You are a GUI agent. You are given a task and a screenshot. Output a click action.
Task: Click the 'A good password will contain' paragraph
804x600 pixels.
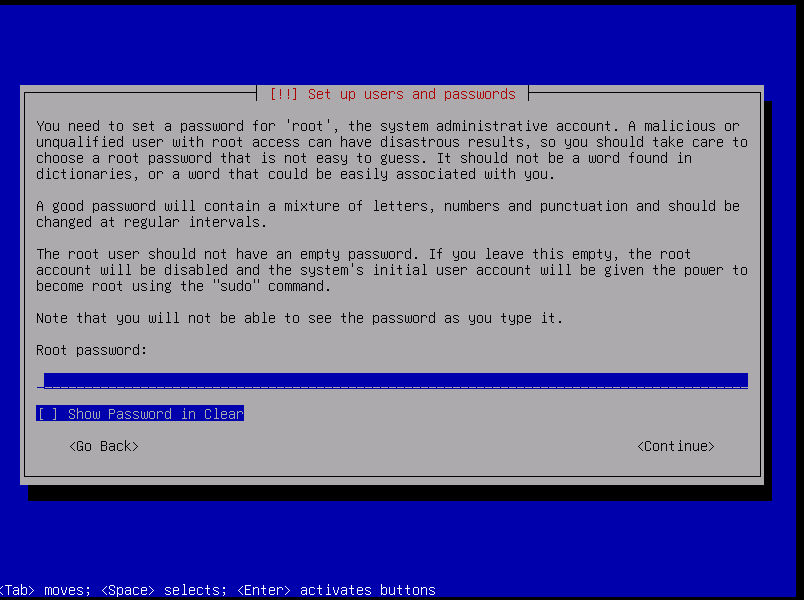(388, 214)
